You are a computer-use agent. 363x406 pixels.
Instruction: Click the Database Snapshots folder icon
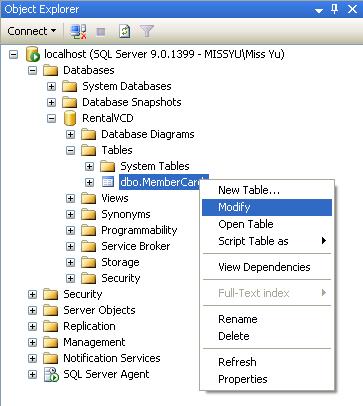pyautogui.click(x=70, y=102)
